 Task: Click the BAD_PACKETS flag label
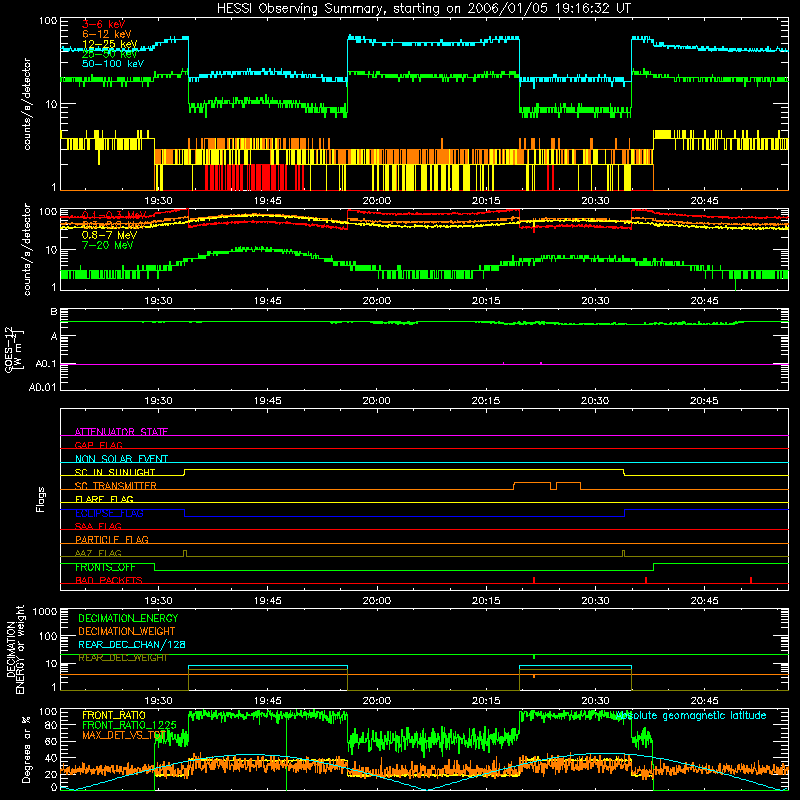(x=109, y=580)
